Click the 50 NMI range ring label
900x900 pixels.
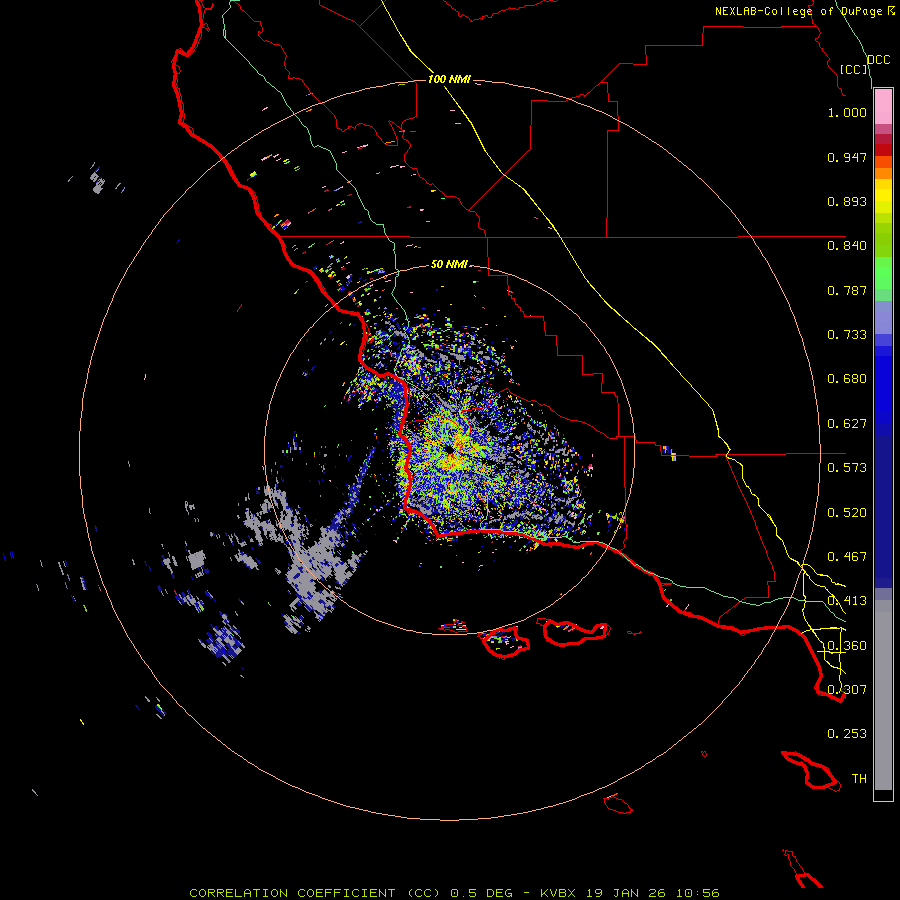point(449,264)
